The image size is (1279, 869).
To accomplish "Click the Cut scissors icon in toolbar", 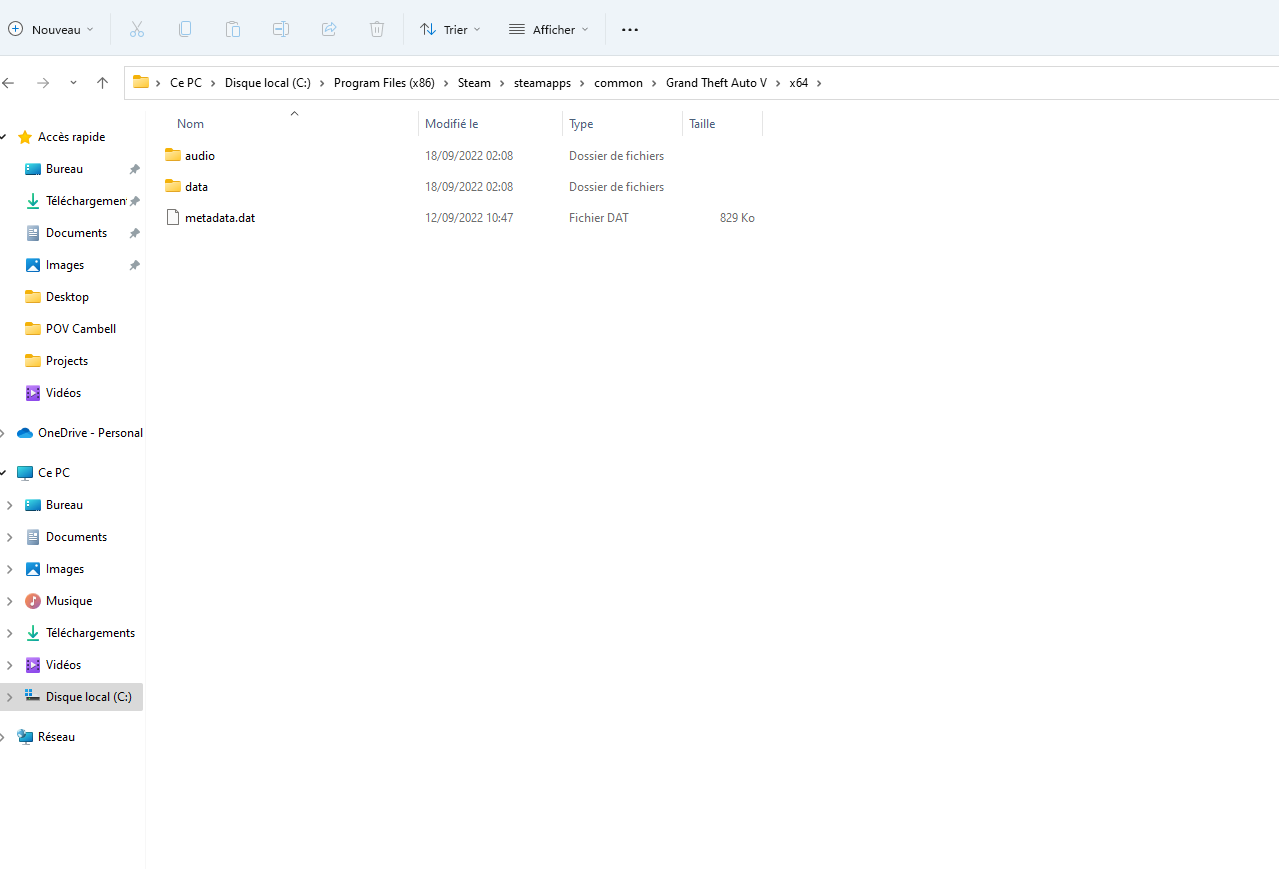I will [x=137, y=30].
